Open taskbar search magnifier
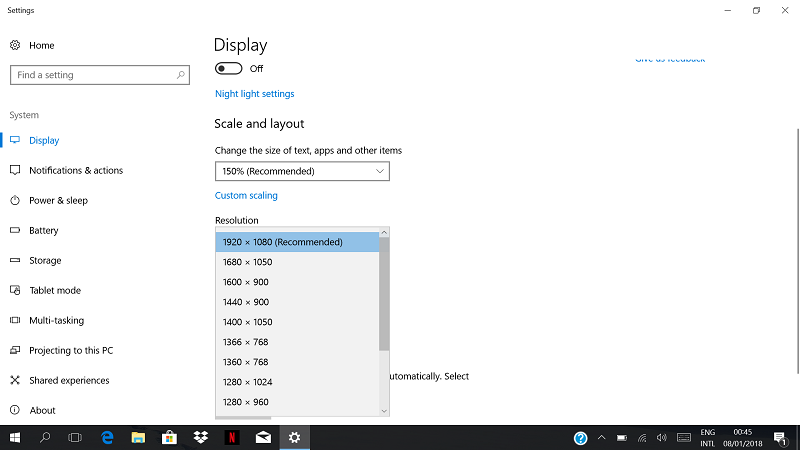The image size is (800, 450). point(45,438)
